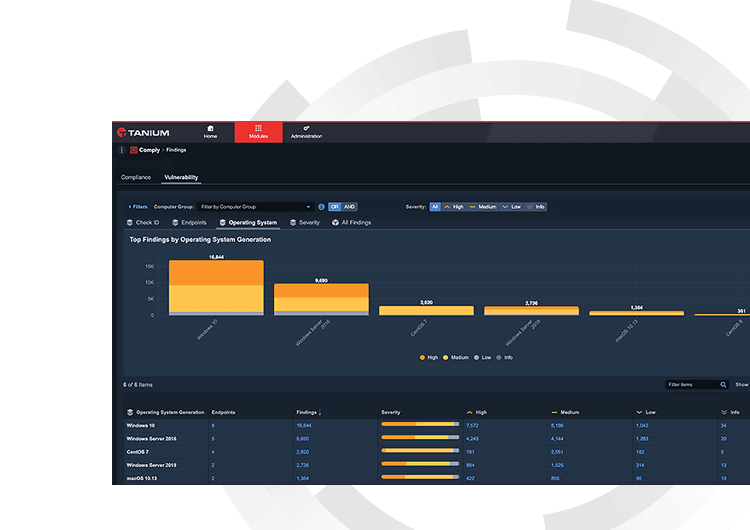The width and height of the screenshot is (750, 530).
Task: Click the Tanium logo icon
Action: click(x=121, y=132)
